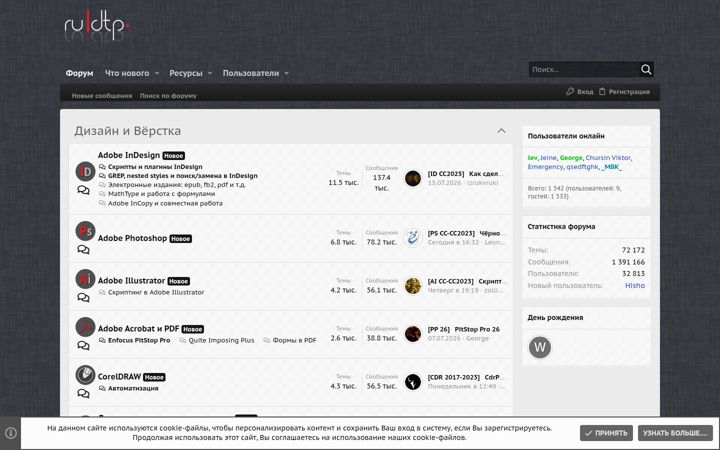Click the Узнать больше button
The height and width of the screenshot is (450, 720).
coord(675,433)
